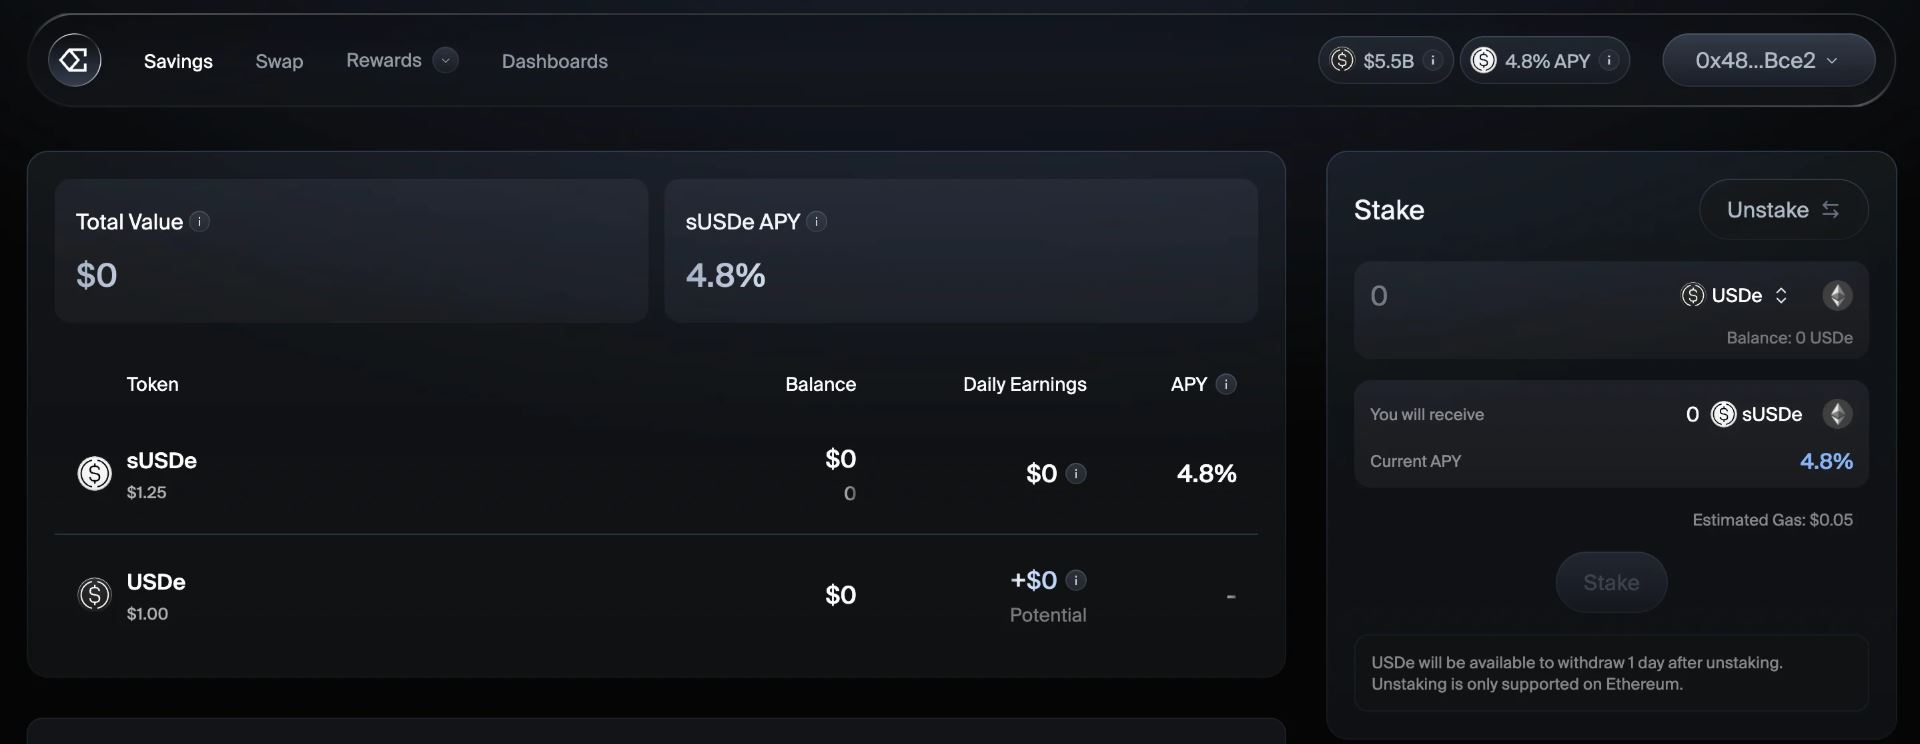Click info icon beside sUSDe APY heading
The width and height of the screenshot is (1920, 744).
pos(817,221)
